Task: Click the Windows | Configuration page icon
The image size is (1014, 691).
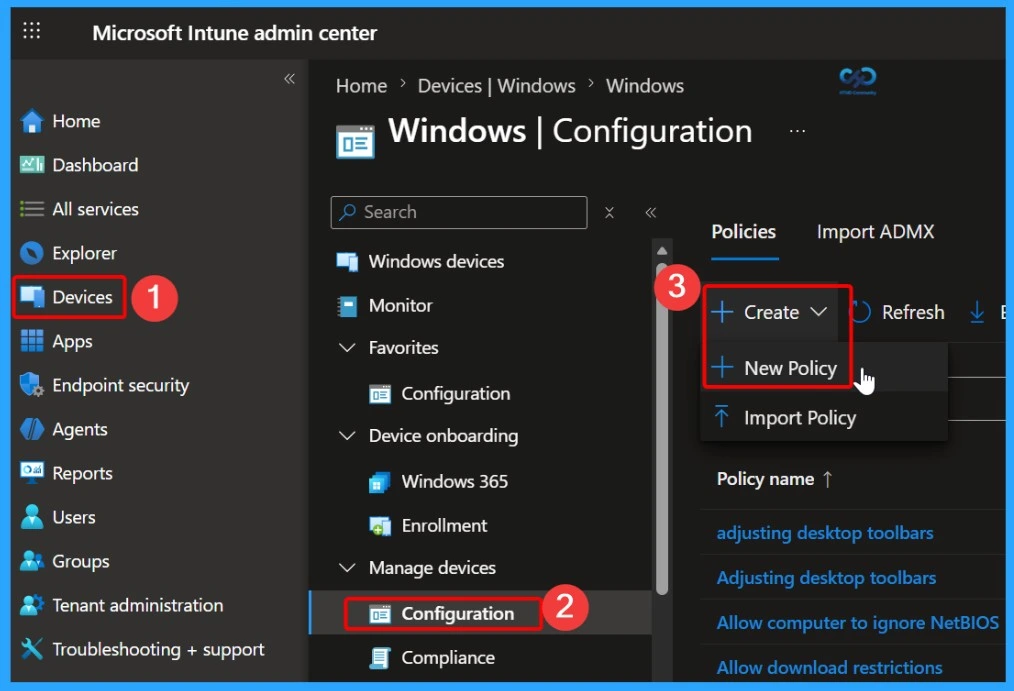Action: click(355, 141)
